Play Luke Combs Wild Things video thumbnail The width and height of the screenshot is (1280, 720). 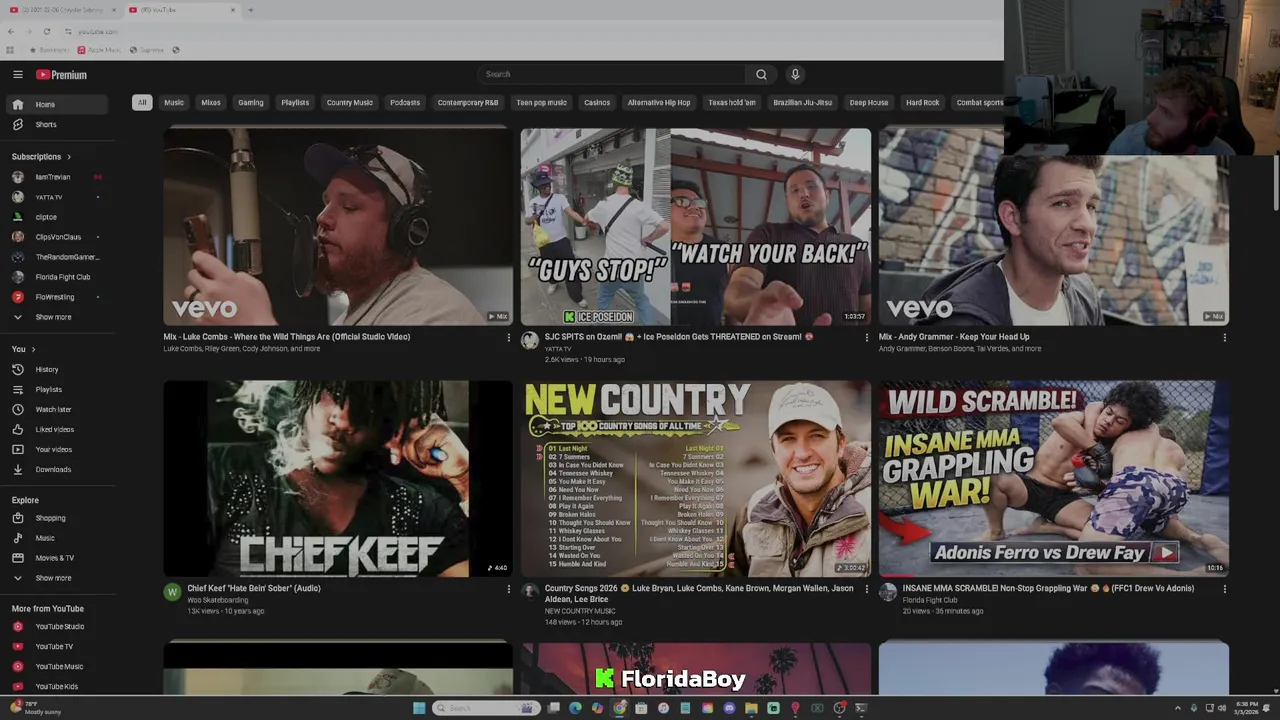pos(338,226)
